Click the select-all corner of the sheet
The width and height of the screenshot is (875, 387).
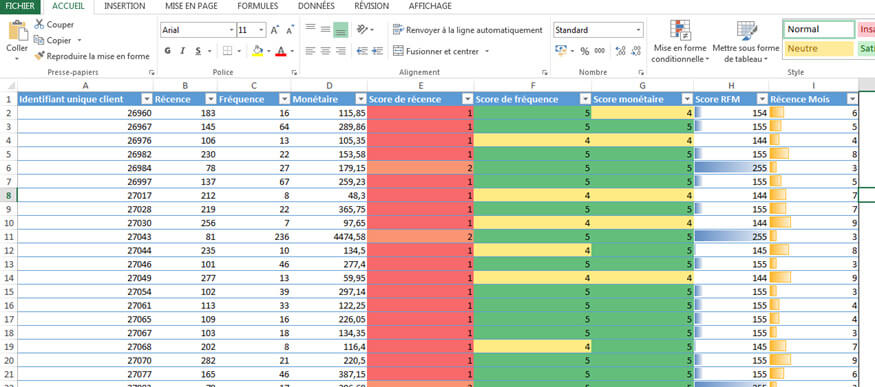pyautogui.click(x=8, y=85)
